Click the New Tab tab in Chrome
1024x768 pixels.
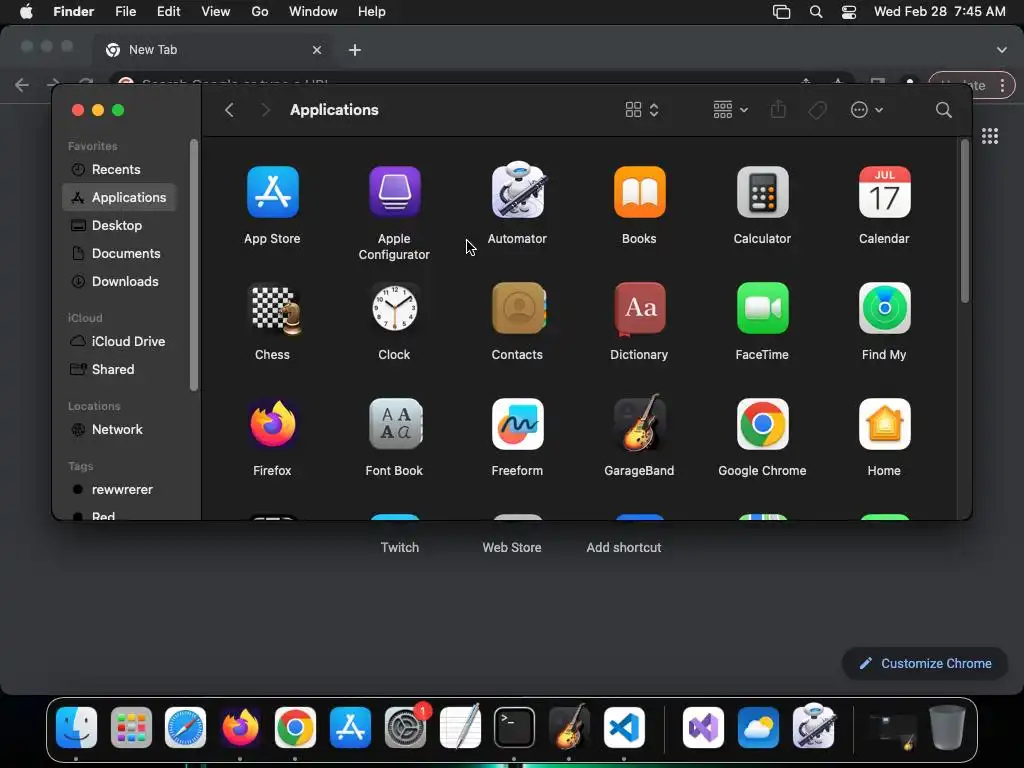tap(213, 50)
